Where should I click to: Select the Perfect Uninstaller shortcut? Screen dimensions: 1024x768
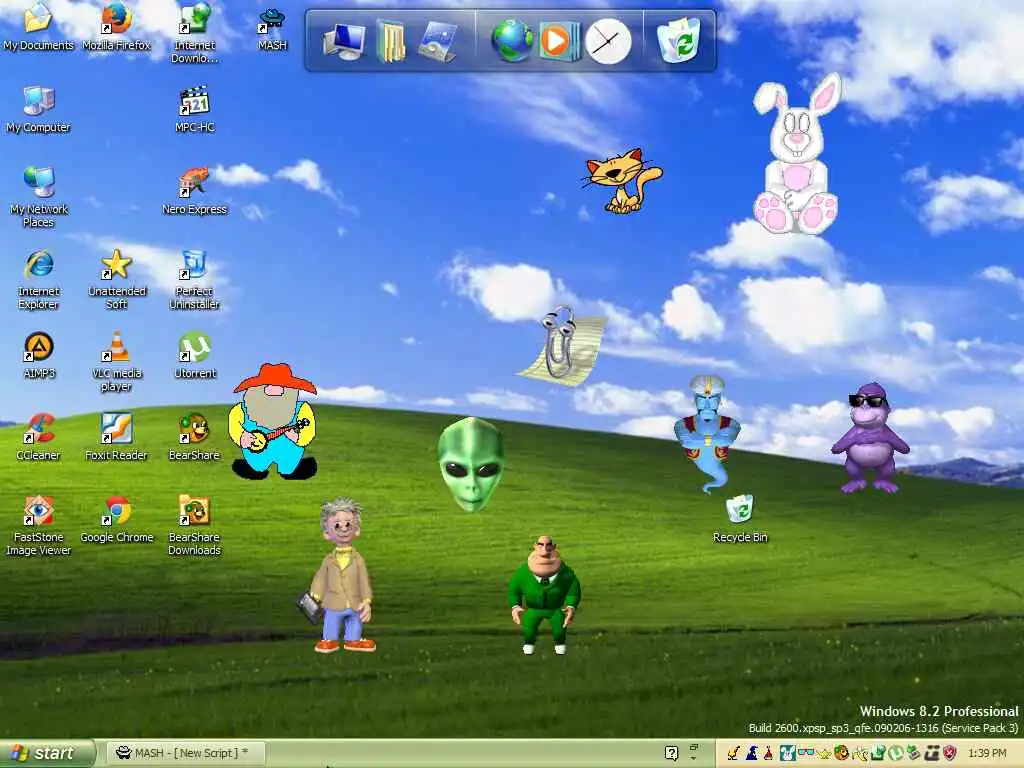[194, 278]
